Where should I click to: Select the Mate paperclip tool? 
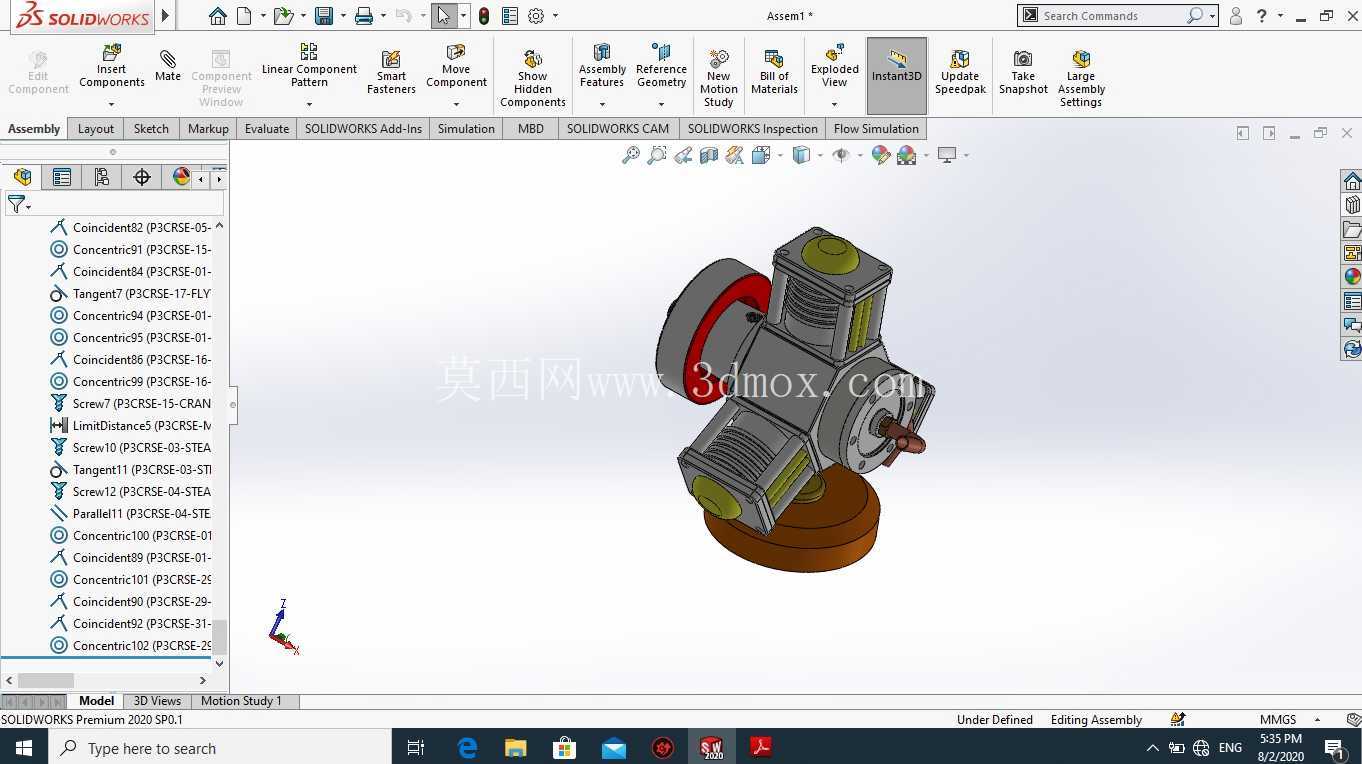tap(168, 66)
